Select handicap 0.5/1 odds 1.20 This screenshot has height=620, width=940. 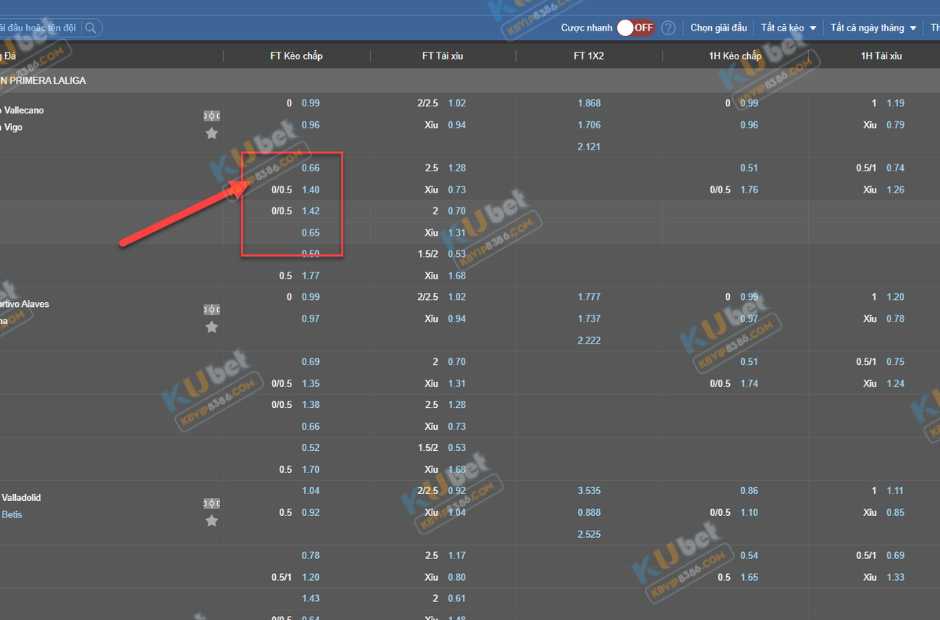tap(311, 577)
